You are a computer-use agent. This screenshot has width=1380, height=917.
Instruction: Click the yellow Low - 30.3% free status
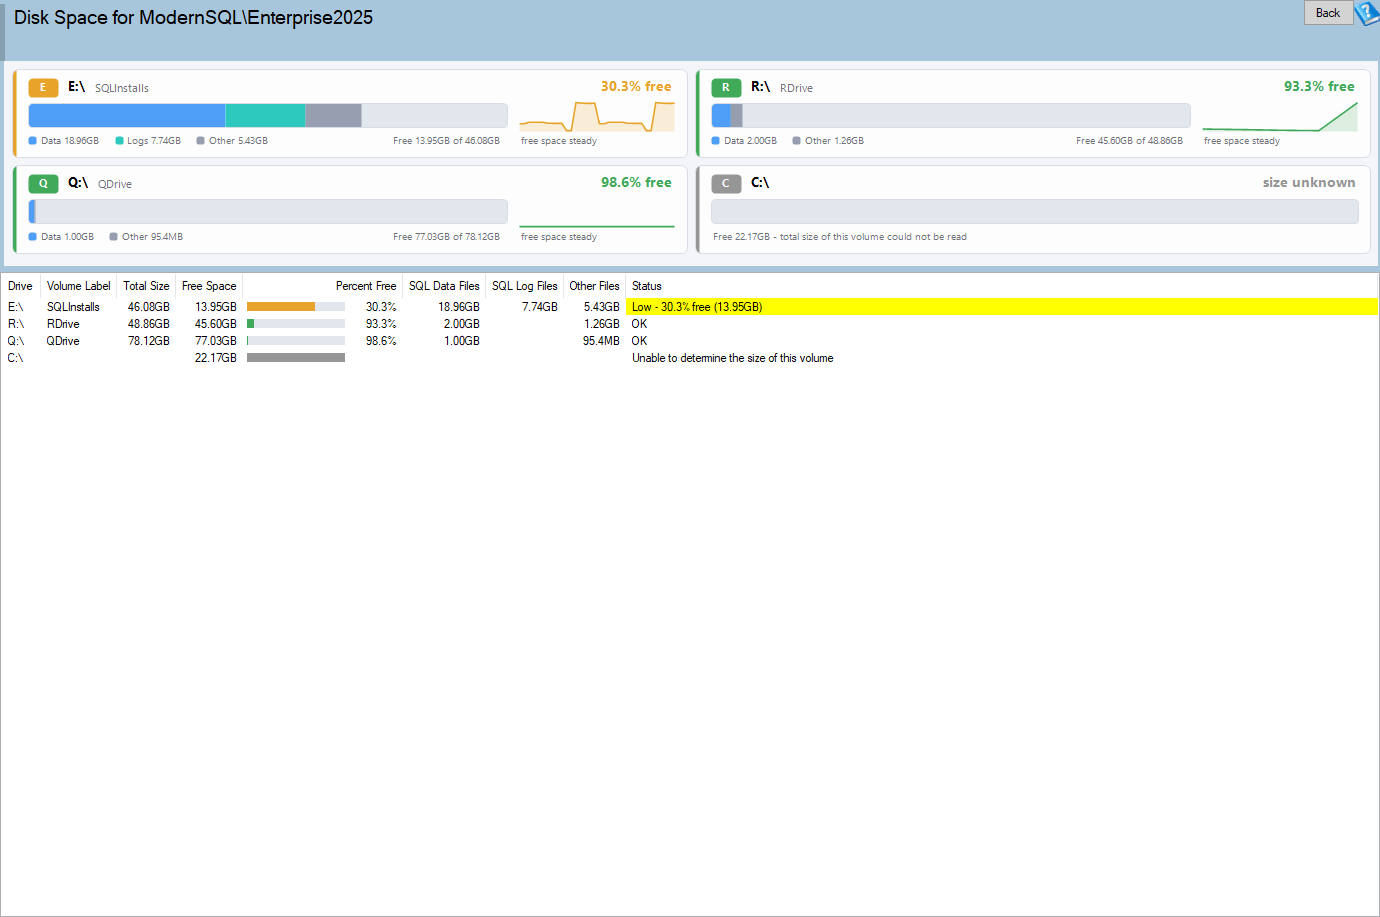(x=1002, y=307)
